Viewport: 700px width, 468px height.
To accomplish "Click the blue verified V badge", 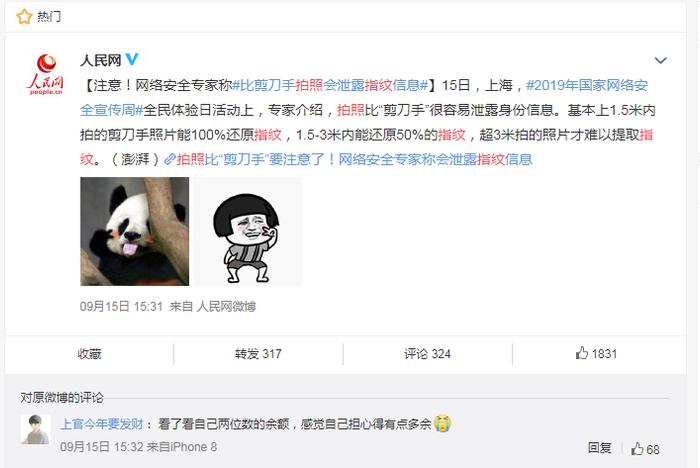I will (132, 59).
